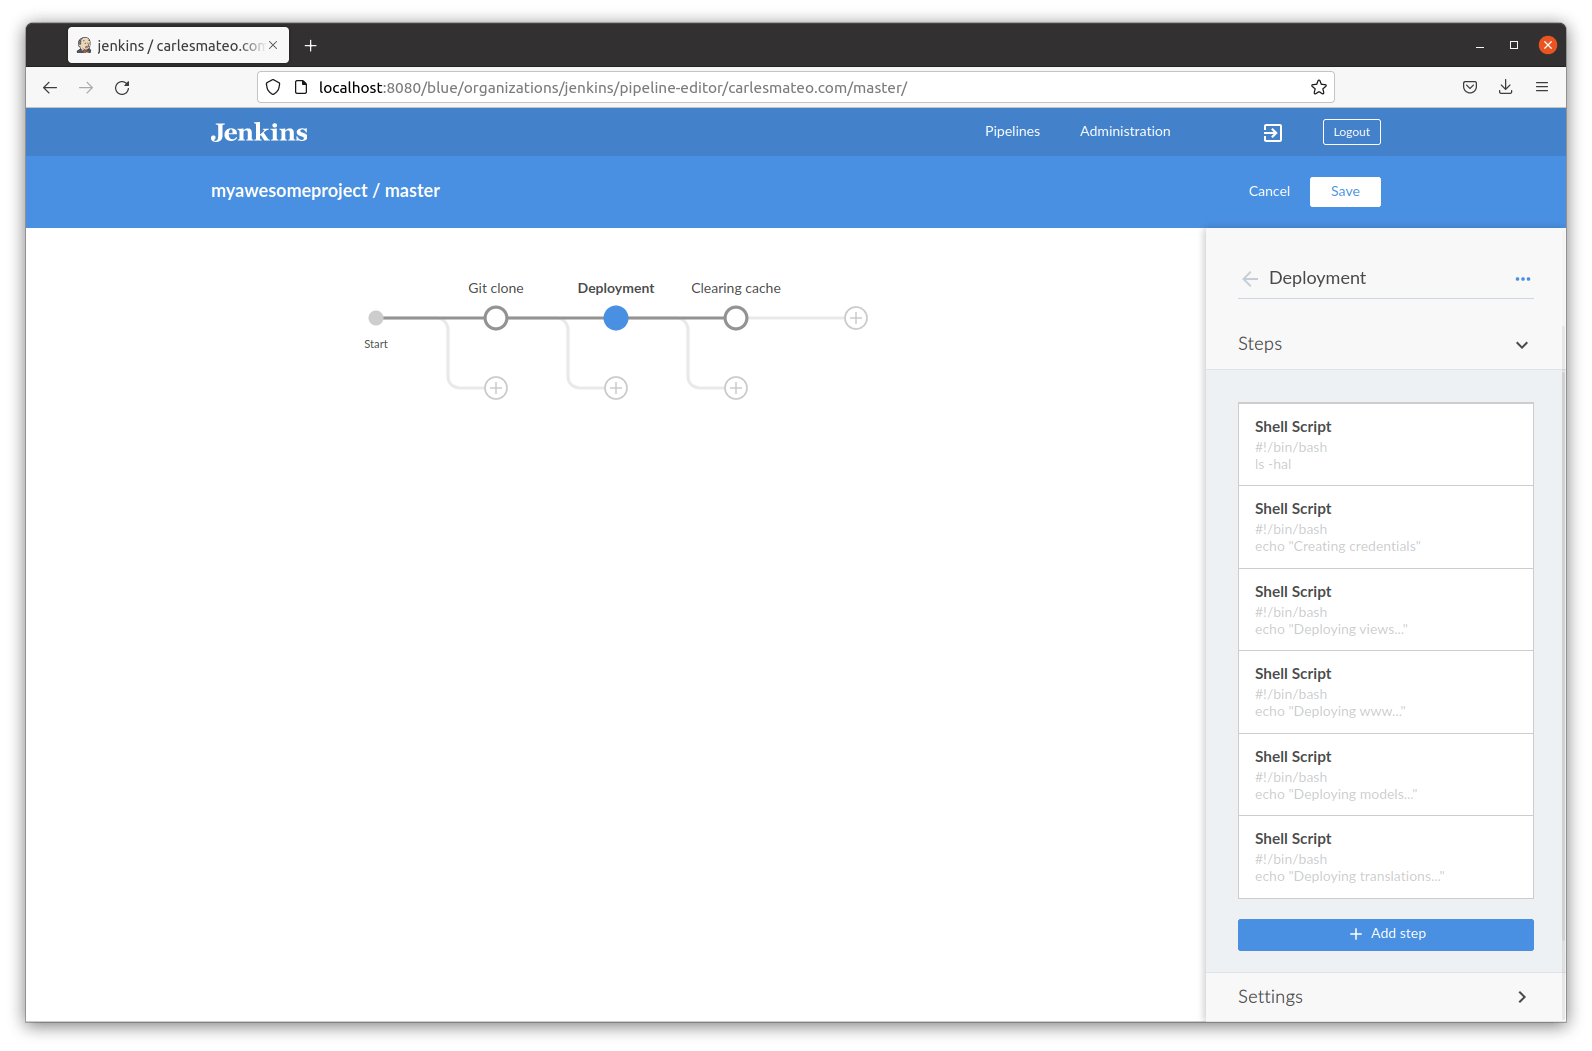The image size is (1592, 1051).
Task: Click the shield tracking protection icon
Action: [x=273, y=87]
